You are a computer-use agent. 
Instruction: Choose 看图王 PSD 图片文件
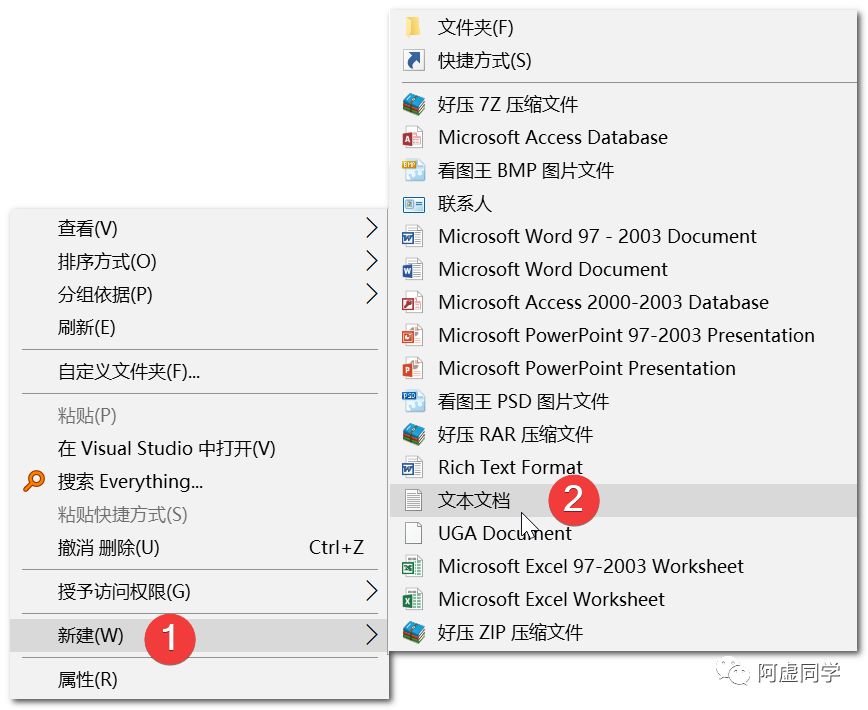[x=623, y=402]
